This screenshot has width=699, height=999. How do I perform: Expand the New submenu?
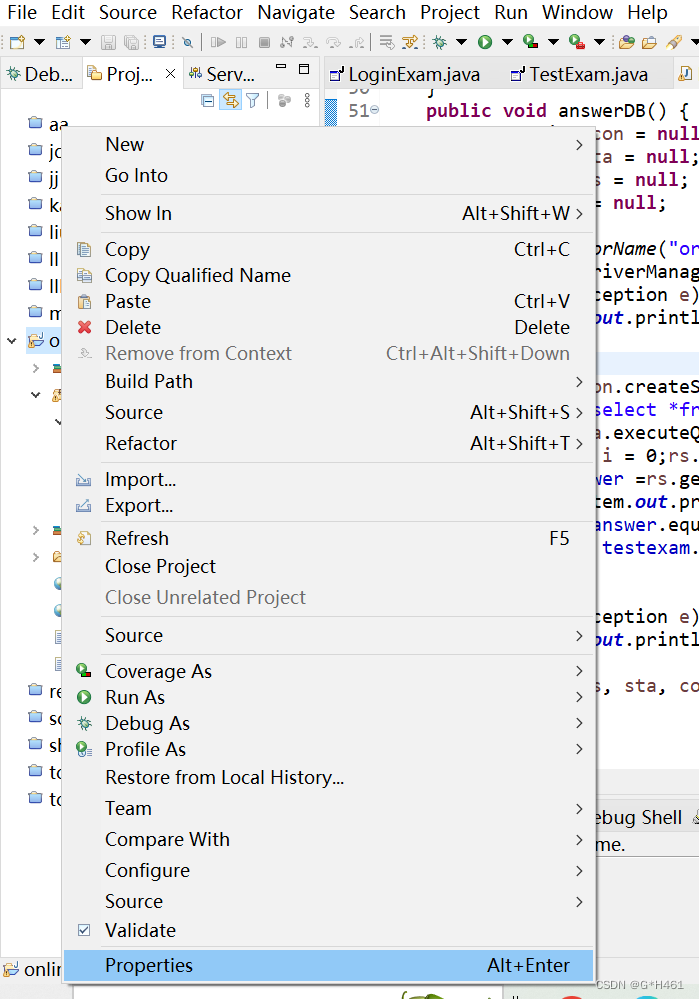(x=124, y=144)
